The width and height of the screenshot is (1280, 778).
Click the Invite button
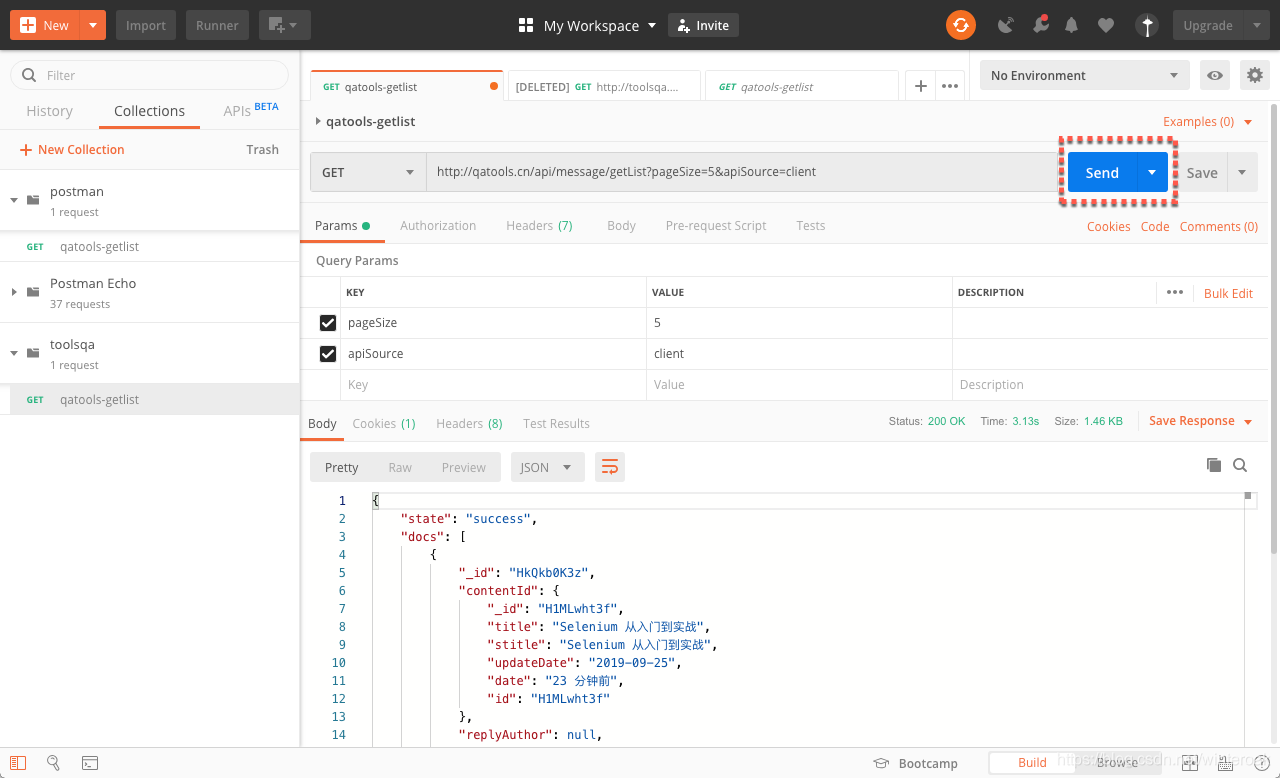coord(703,25)
